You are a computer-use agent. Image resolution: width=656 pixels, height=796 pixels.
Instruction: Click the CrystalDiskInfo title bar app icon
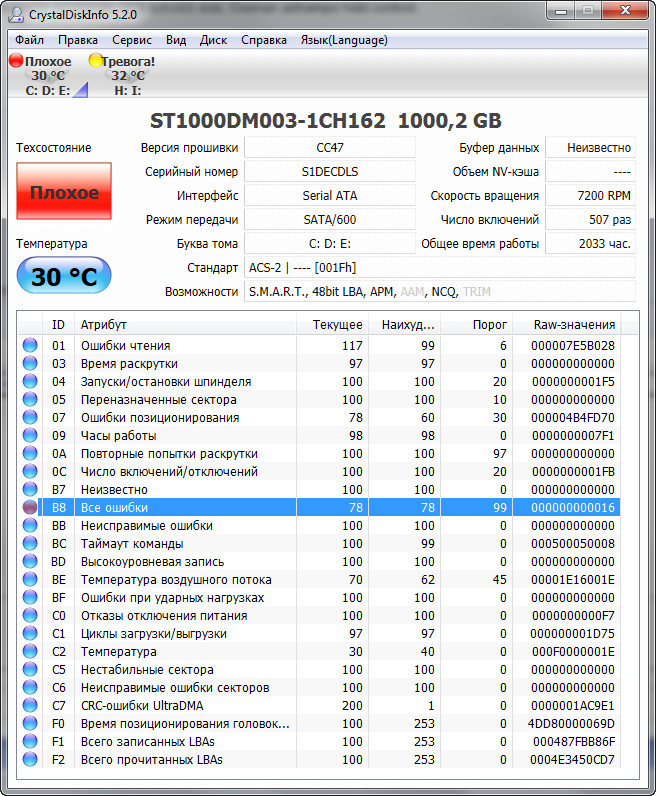[x=16, y=14]
